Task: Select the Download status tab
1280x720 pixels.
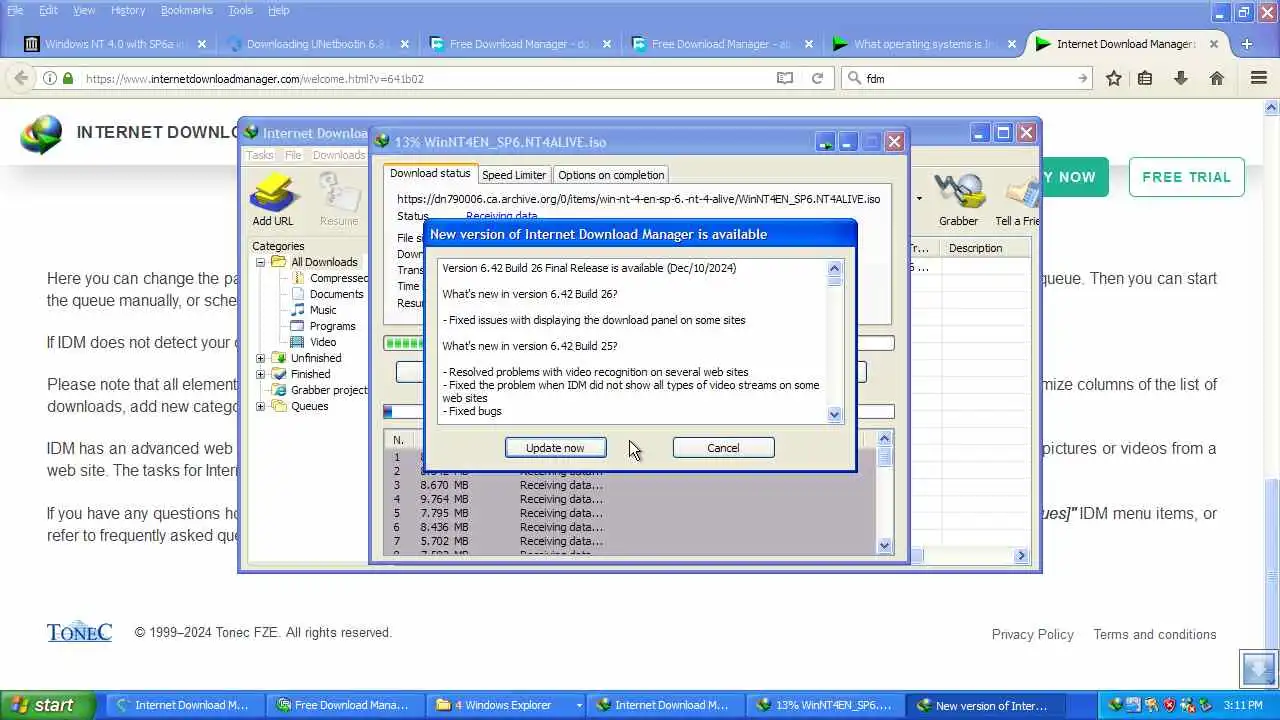Action: coord(430,173)
